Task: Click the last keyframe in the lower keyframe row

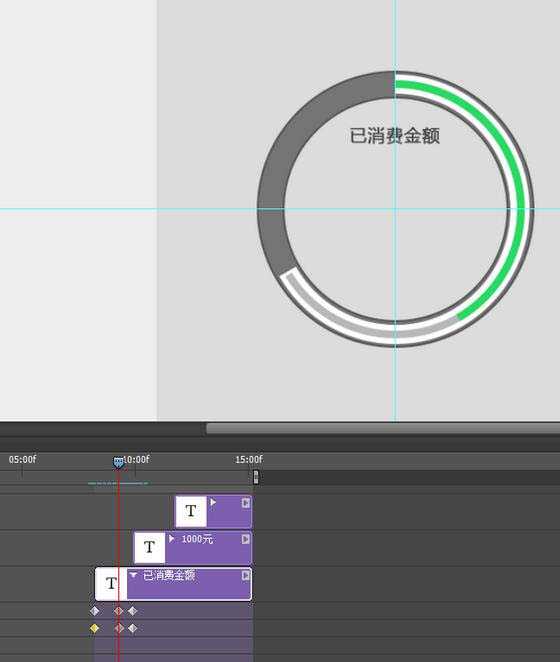Action: click(x=133, y=628)
